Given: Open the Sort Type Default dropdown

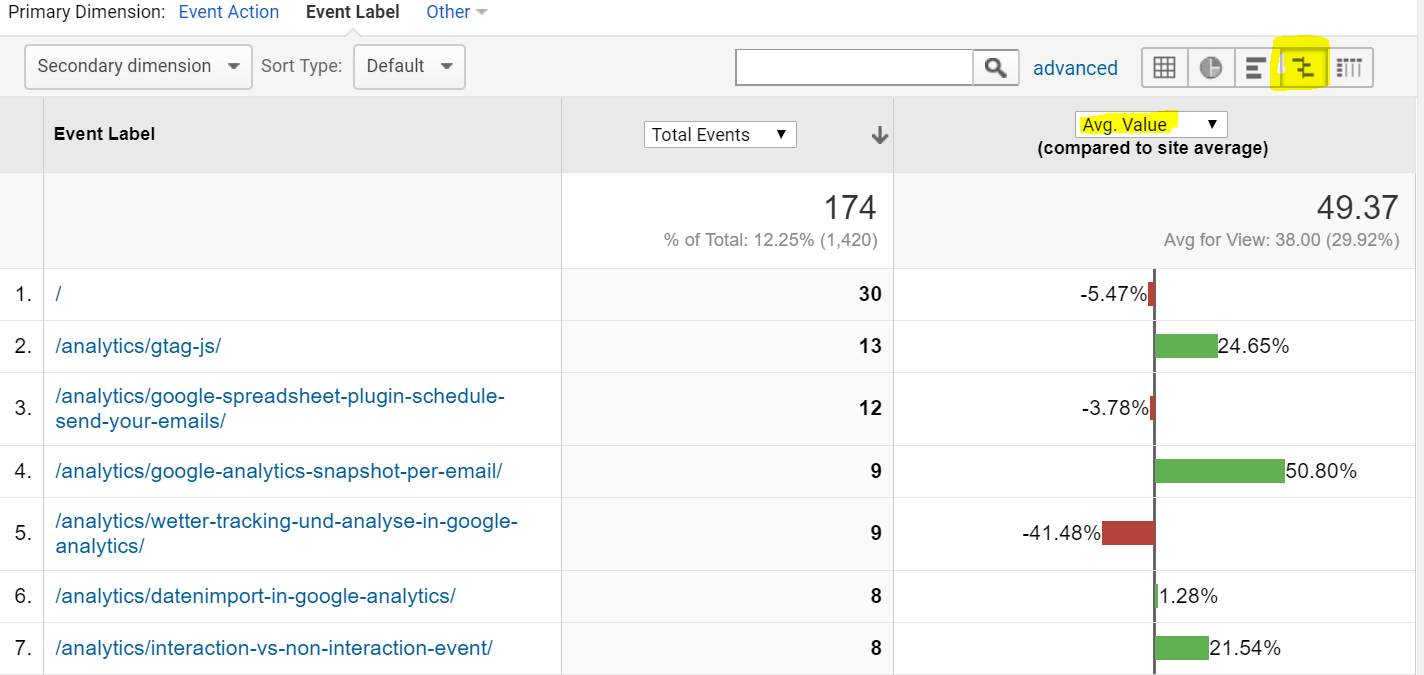Looking at the screenshot, I should point(409,66).
